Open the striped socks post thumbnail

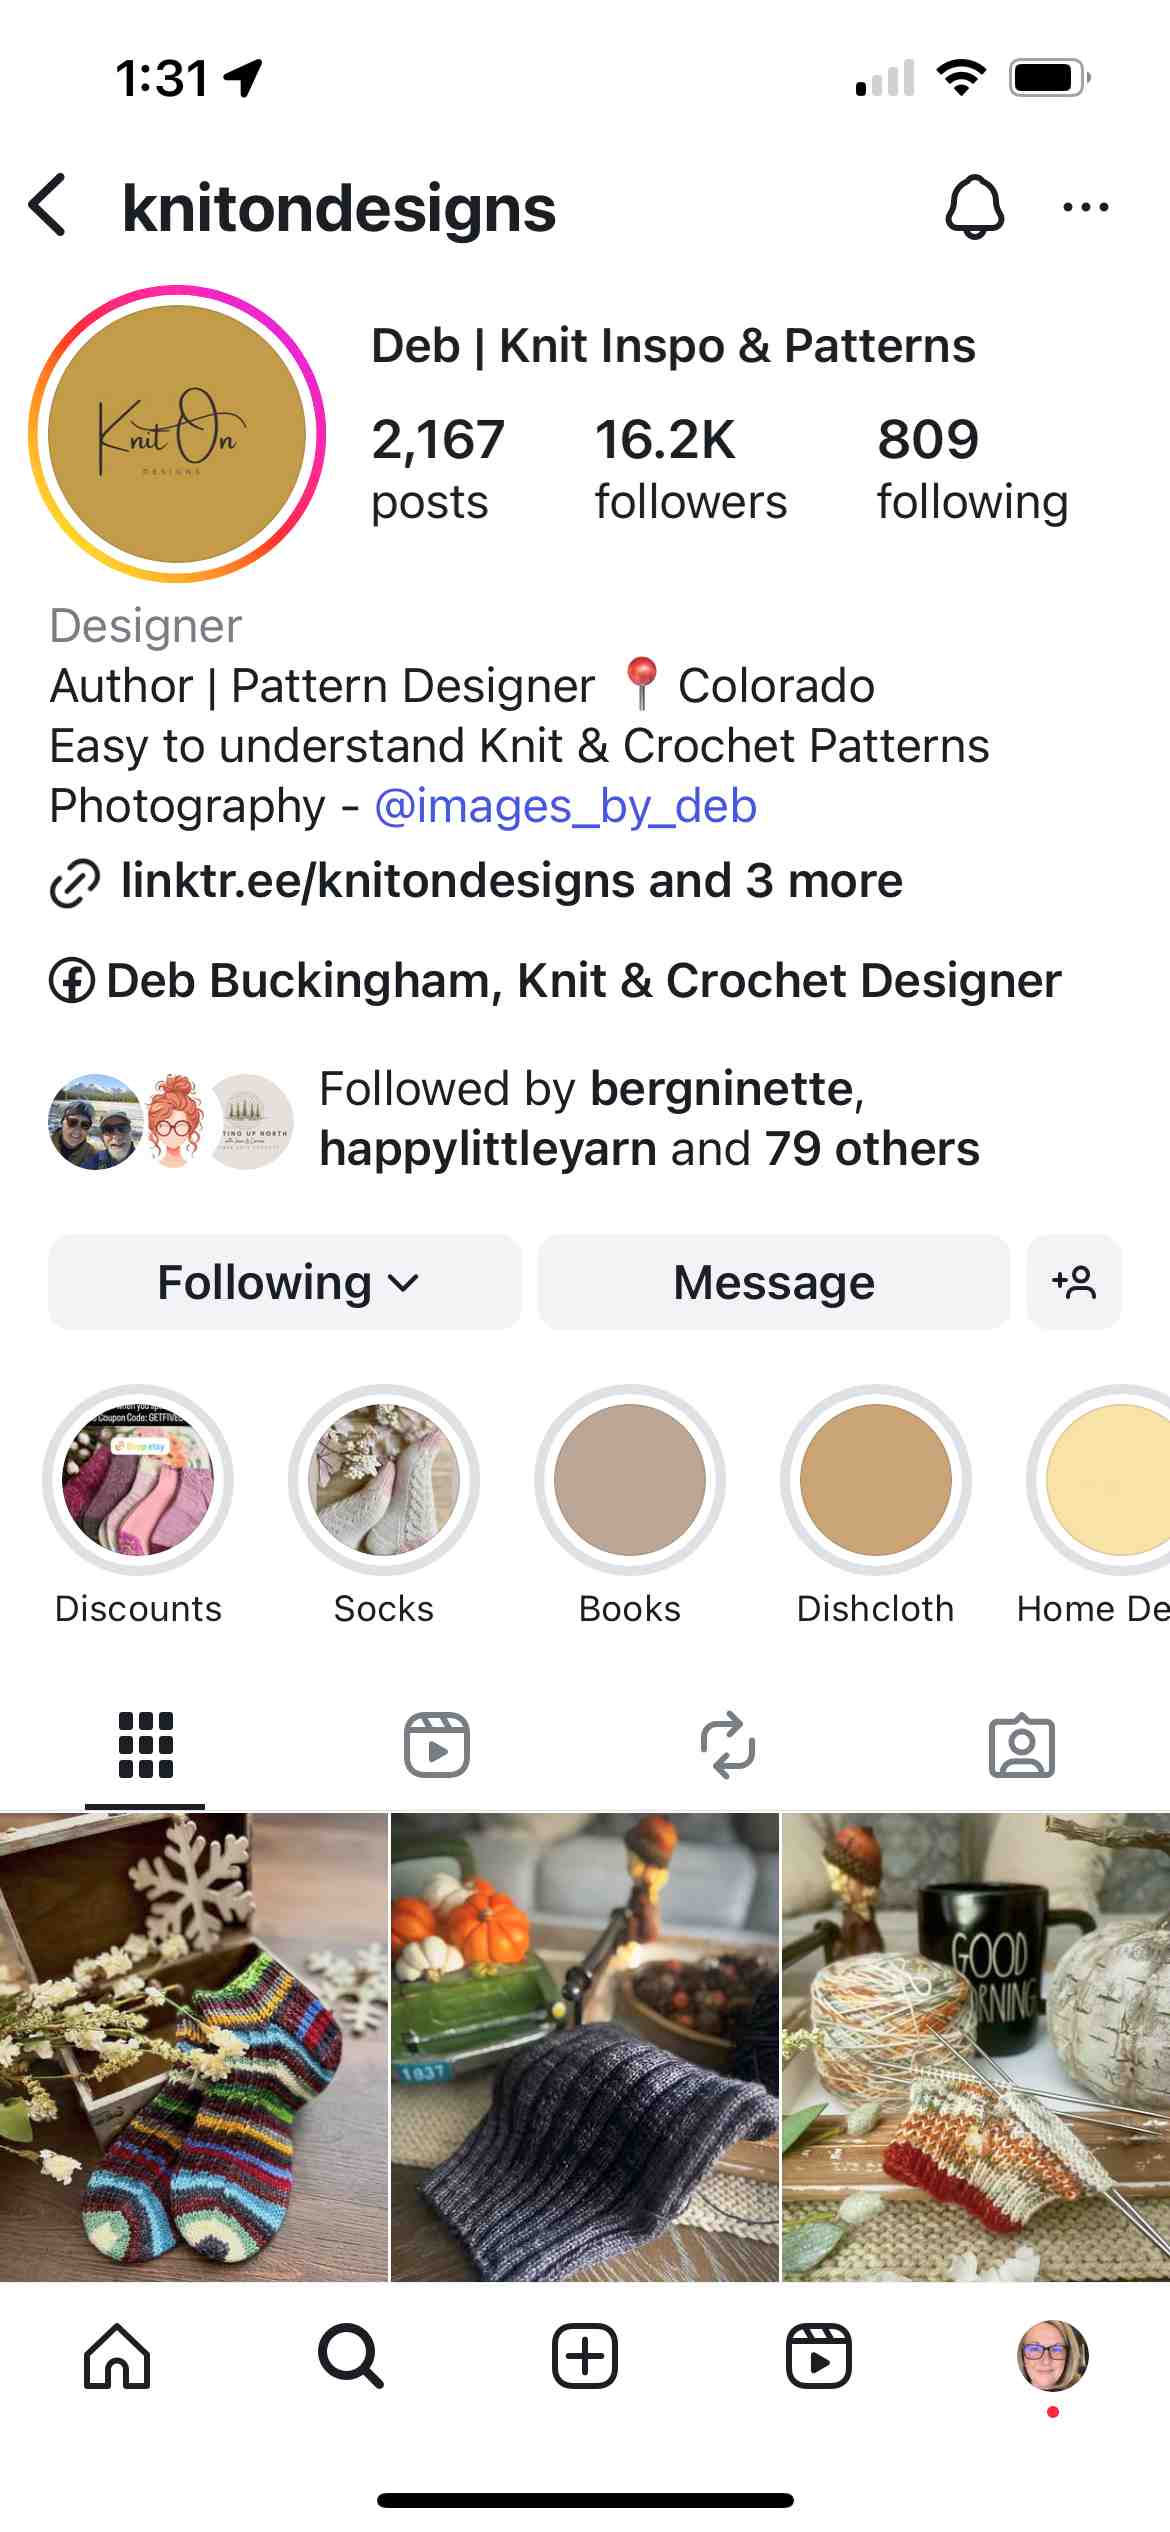193,2047
